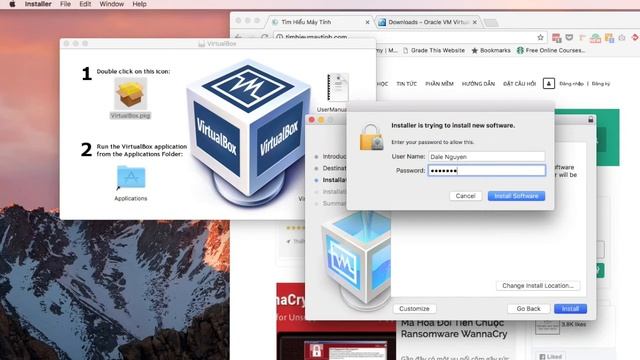Screen dimensions: 640x360
Task: Focus the Password field
Action: coord(487,170)
